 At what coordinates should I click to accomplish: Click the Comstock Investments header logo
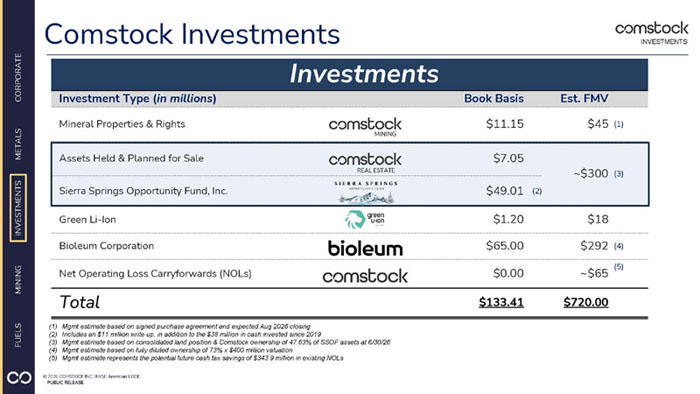click(x=651, y=33)
